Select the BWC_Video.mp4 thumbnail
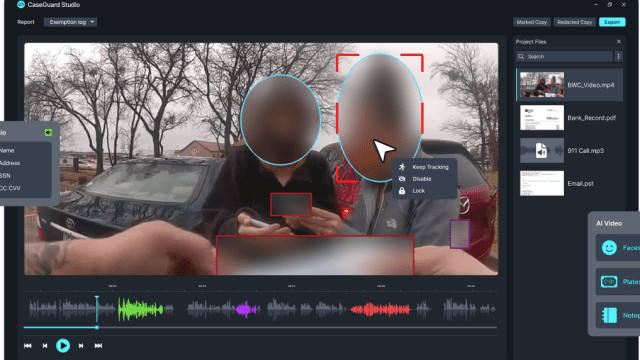 click(542, 85)
